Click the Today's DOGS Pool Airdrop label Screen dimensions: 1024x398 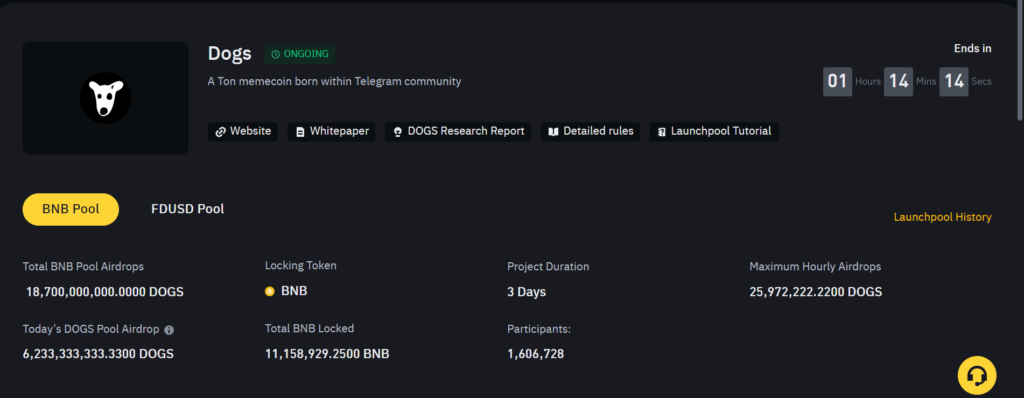(x=91, y=329)
